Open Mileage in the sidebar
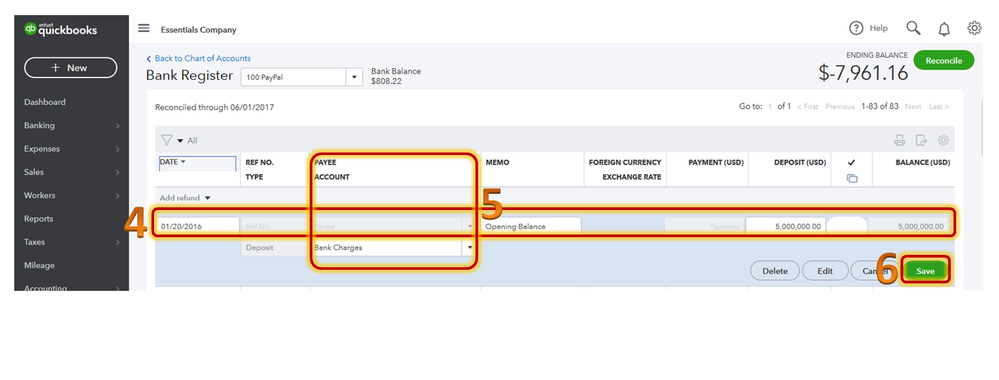The height and width of the screenshot is (380, 999). click(x=39, y=265)
